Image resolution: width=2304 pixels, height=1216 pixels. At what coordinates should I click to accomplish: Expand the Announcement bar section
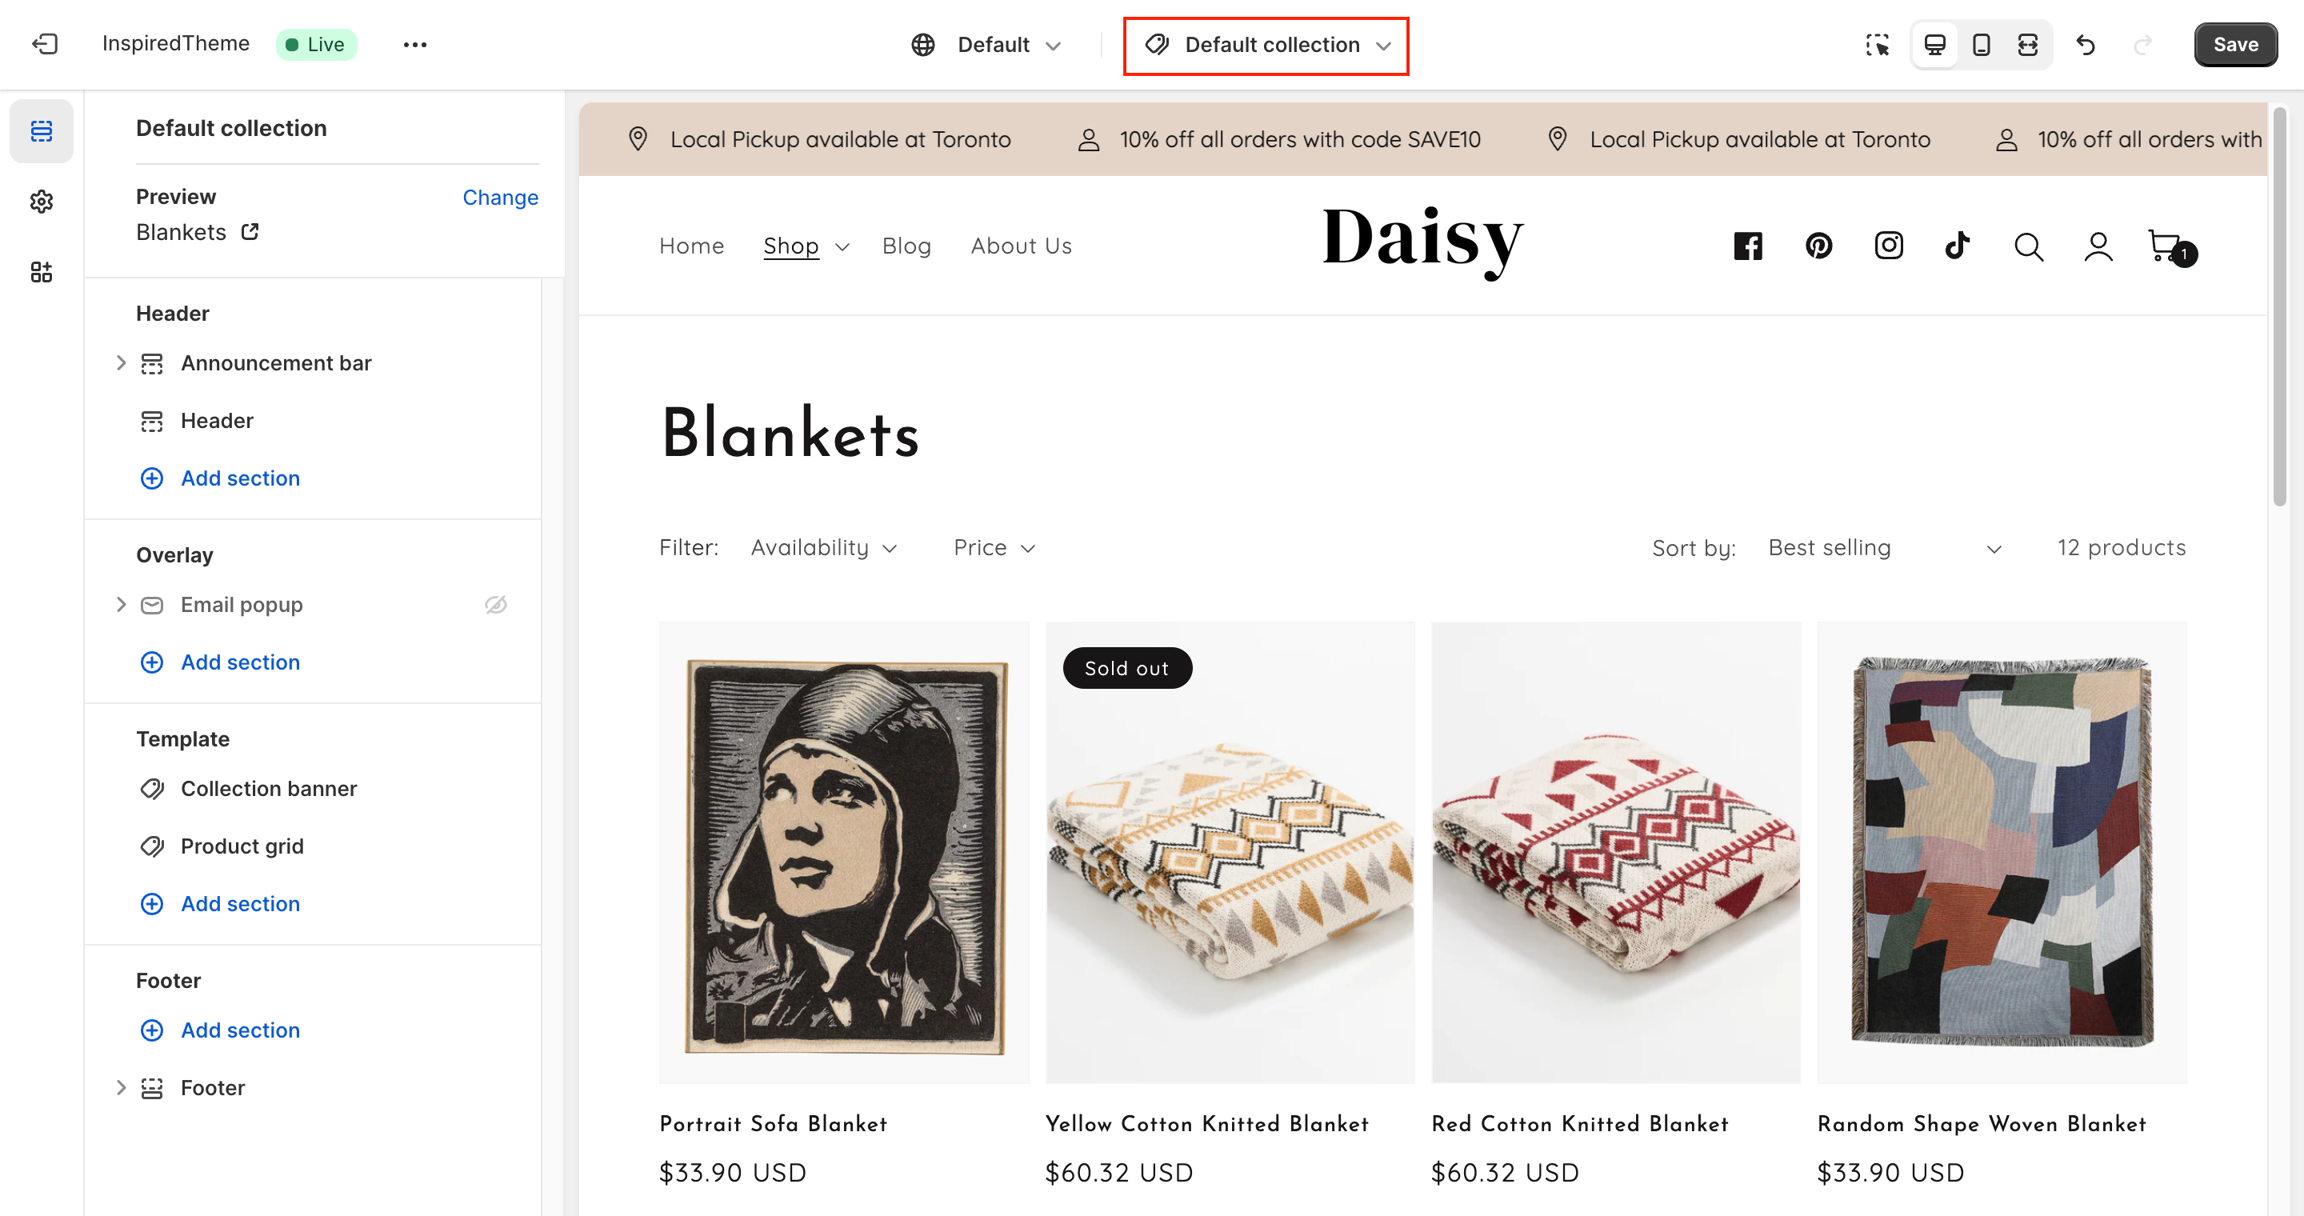tap(121, 363)
